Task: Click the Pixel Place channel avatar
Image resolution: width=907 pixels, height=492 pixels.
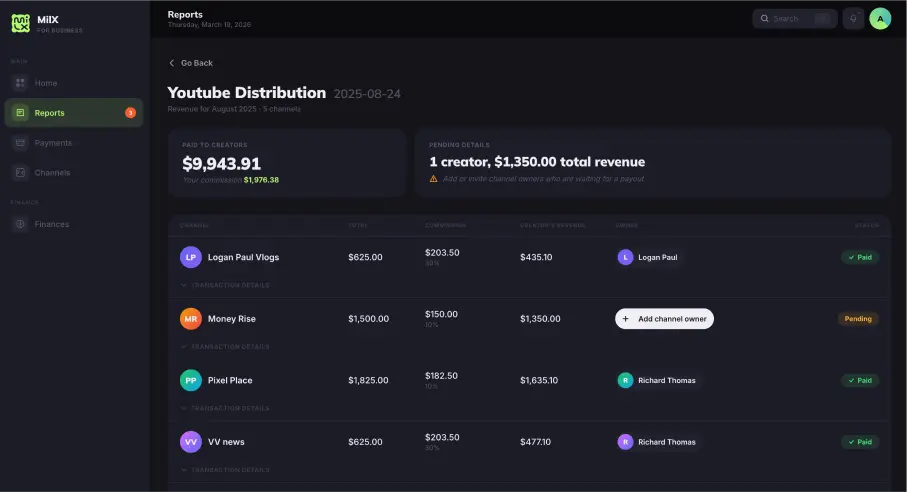Action: (x=191, y=380)
